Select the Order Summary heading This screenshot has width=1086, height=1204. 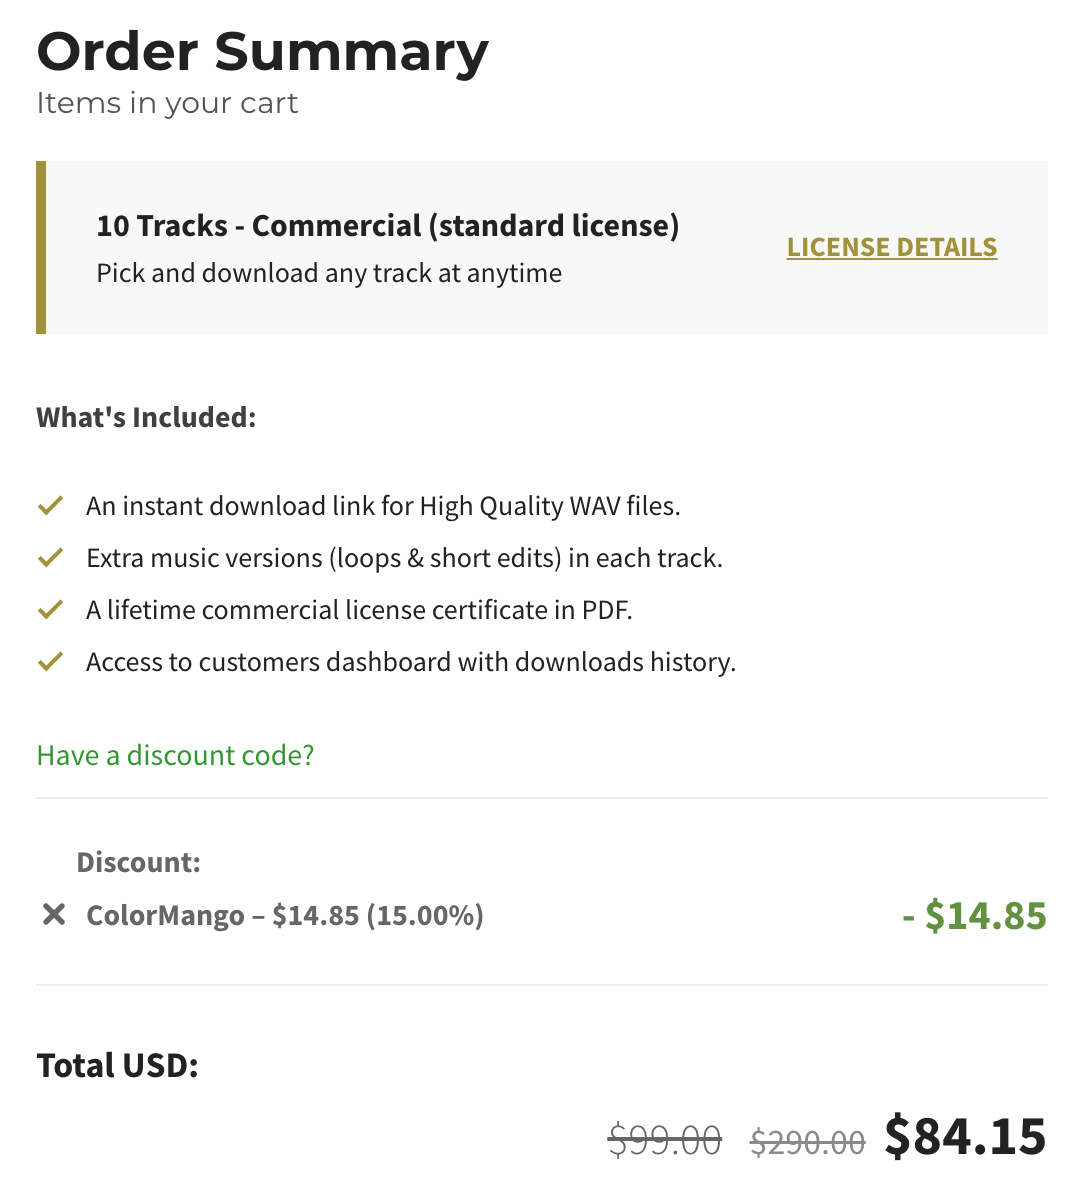(262, 52)
